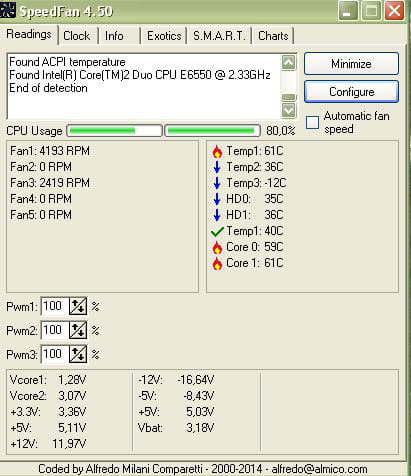The width and height of the screenshot is (411, 476).
Task: Maximize the SpeedFan window
Action: pos(371,11)
